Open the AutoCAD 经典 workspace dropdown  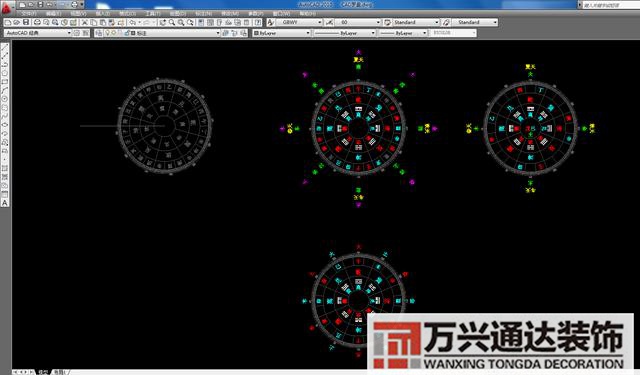tap(38, 33)
